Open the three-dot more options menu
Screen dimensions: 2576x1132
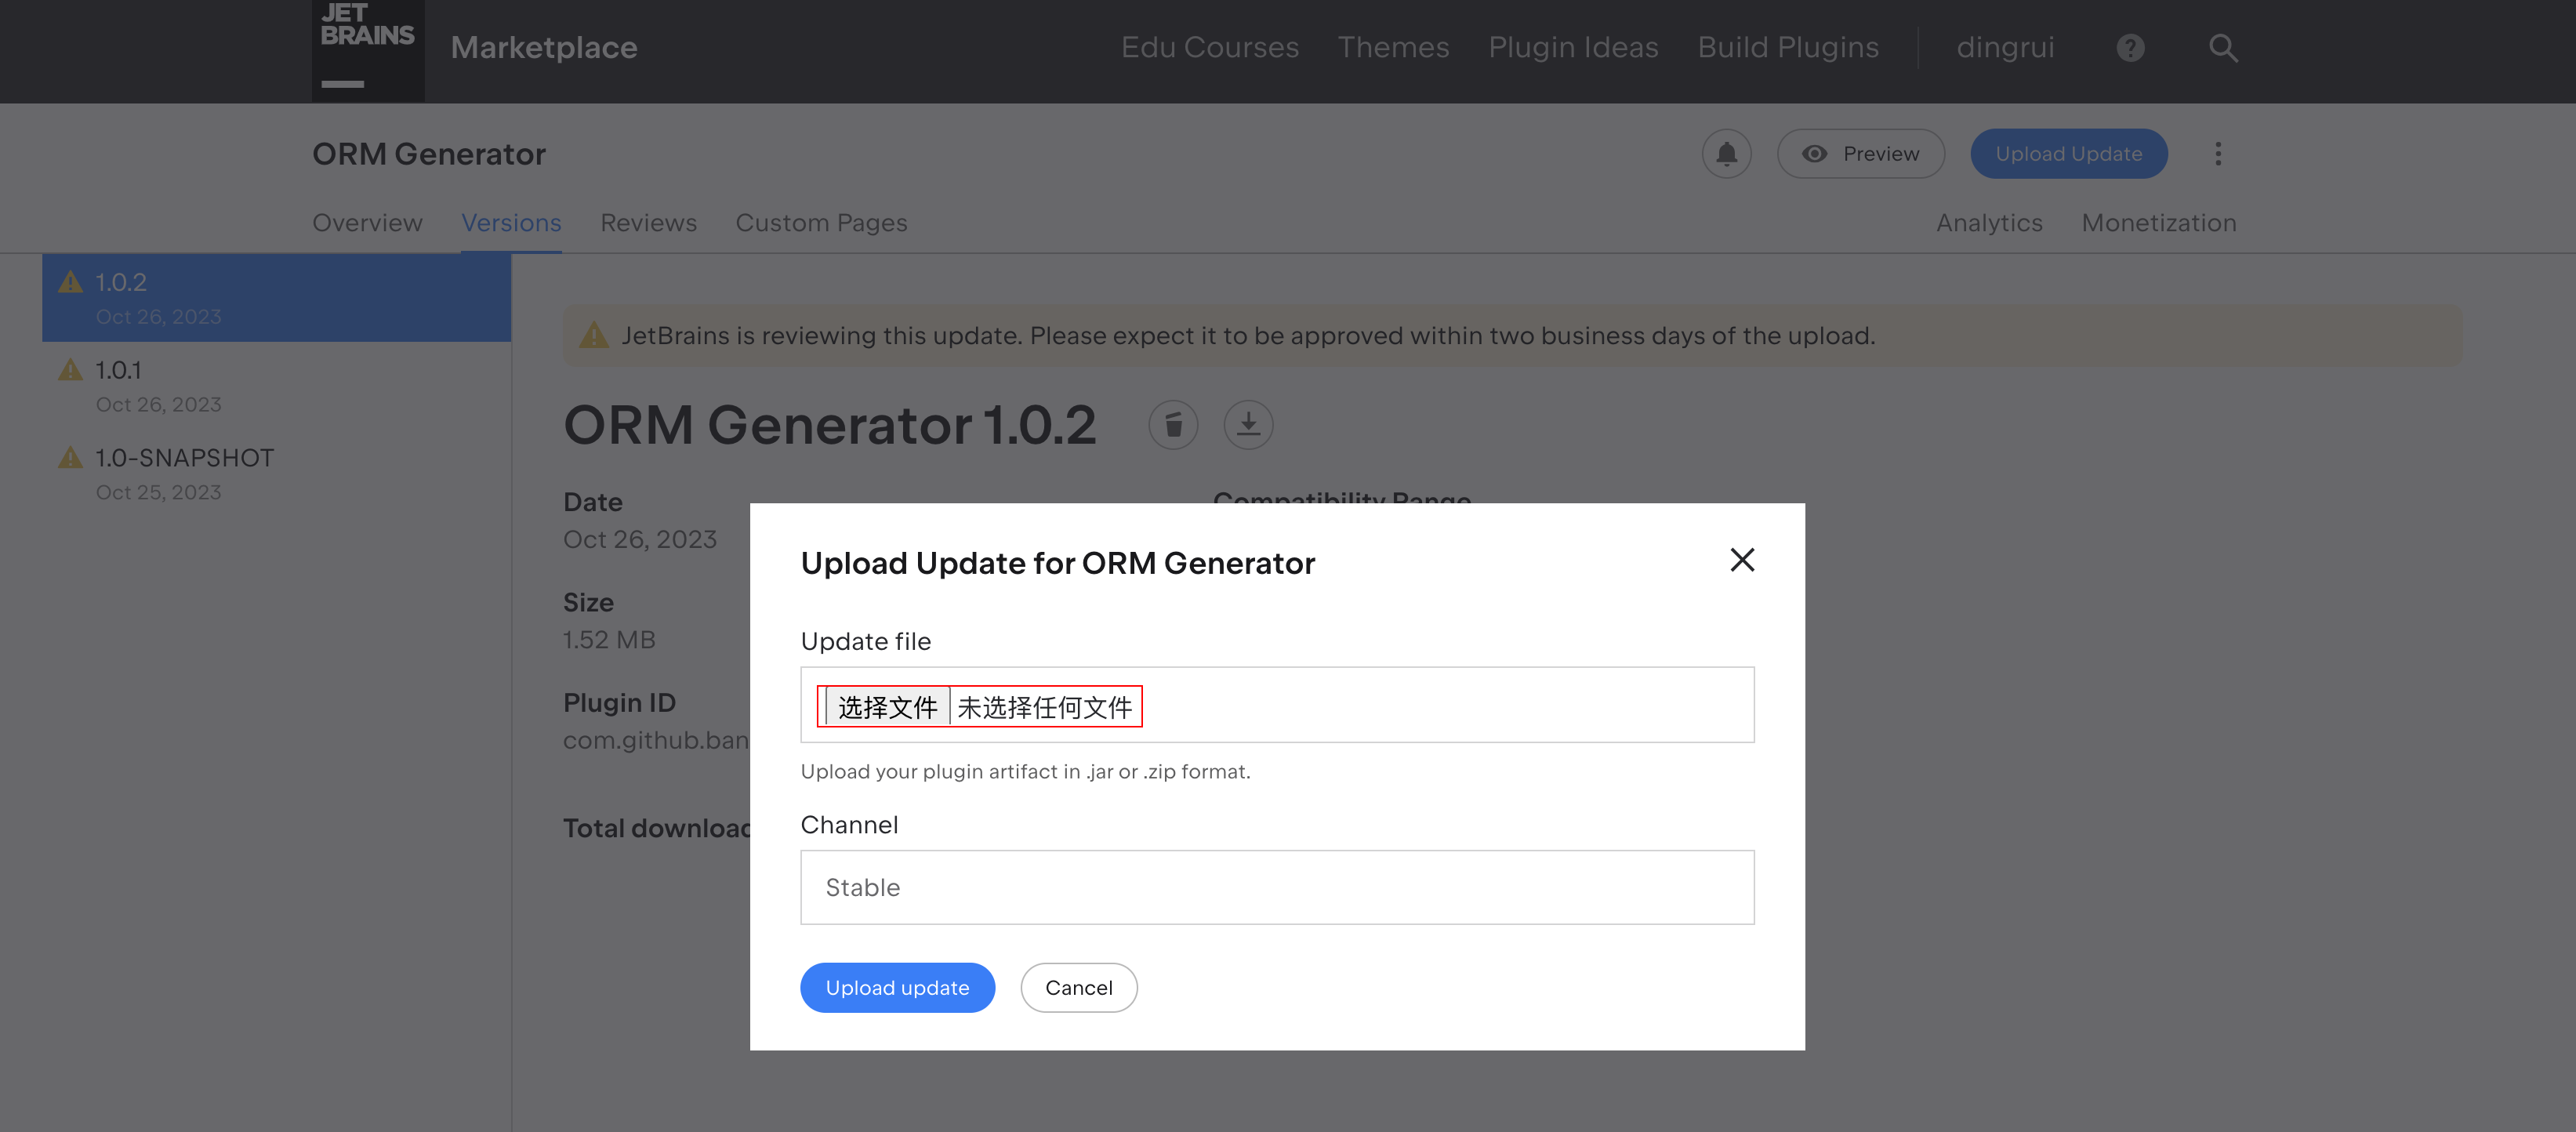[x=2218, y=154]
